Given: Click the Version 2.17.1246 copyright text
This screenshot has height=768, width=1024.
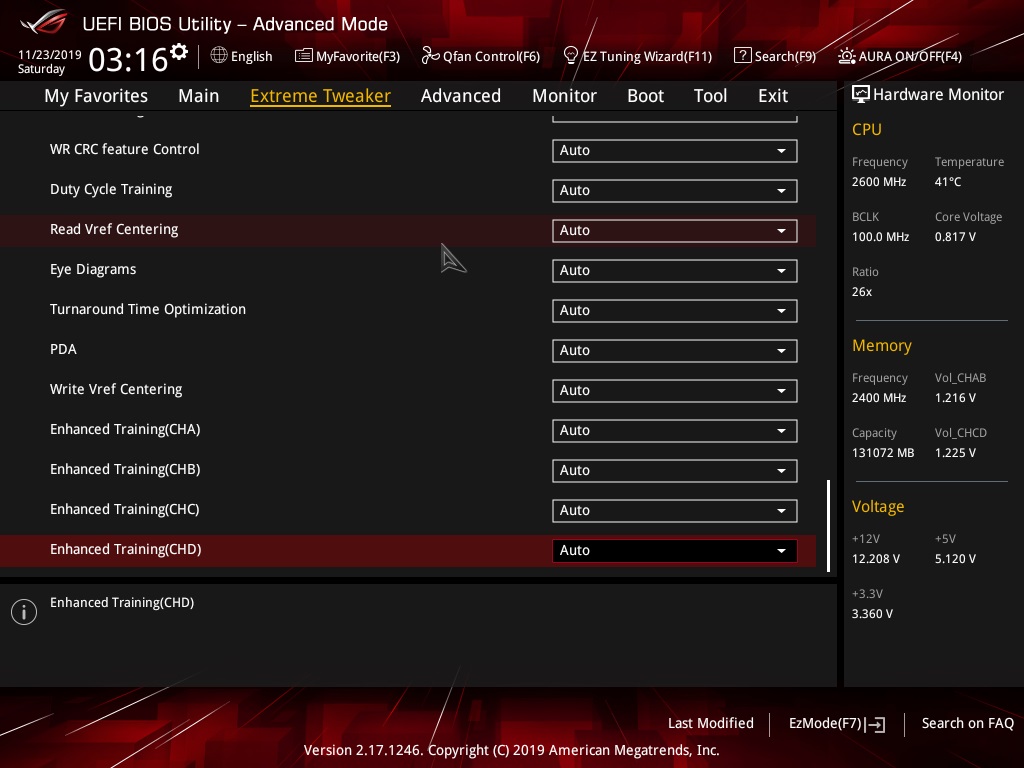Looking at the screenshot, I should 511,750.
